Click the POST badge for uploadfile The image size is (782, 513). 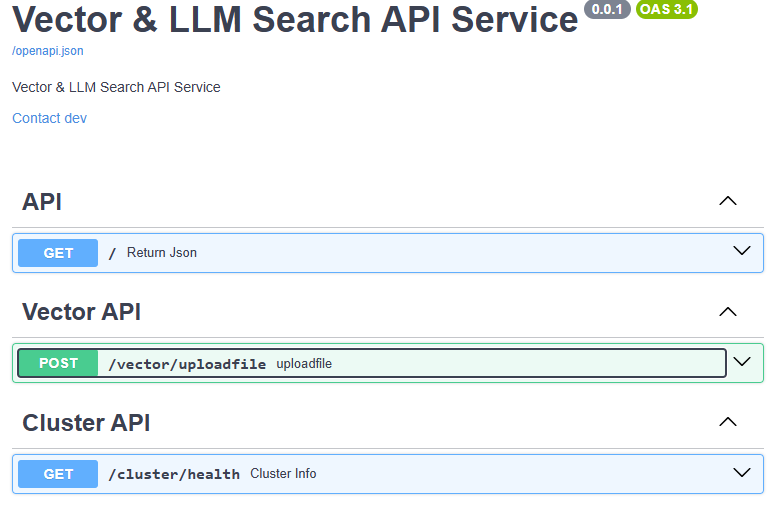click(58, 363)
